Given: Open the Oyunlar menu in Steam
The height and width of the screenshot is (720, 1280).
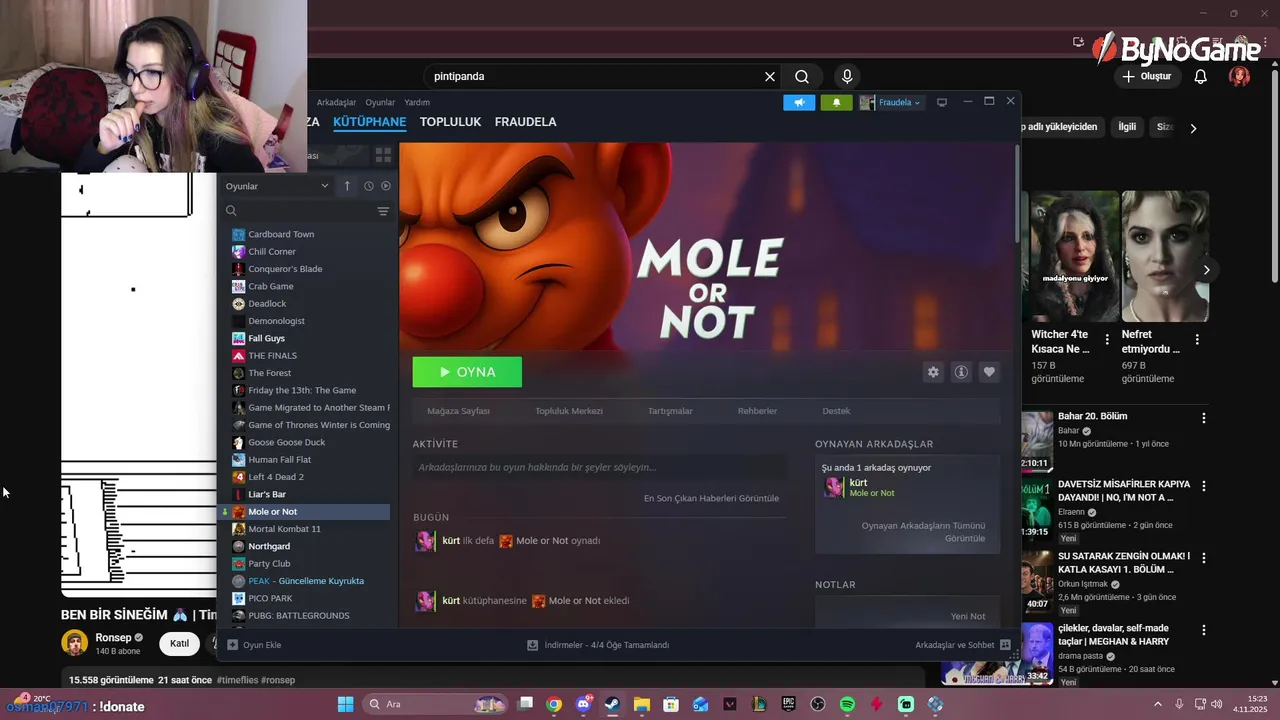Looking at the screenshot, I should [380, 102].
